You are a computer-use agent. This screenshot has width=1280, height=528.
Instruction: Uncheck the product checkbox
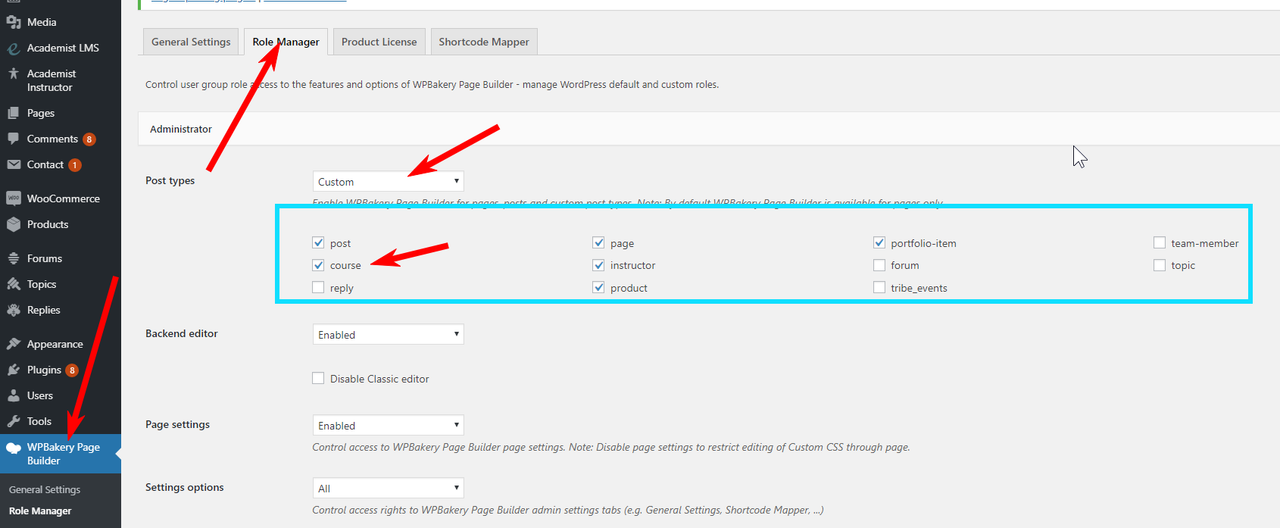(x=598, y=288)
